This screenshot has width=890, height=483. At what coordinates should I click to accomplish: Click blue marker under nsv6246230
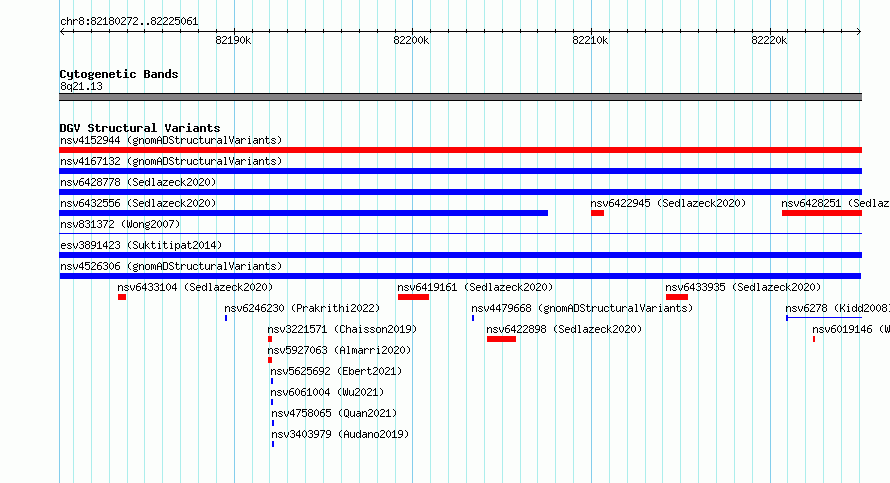pos(226,318)
